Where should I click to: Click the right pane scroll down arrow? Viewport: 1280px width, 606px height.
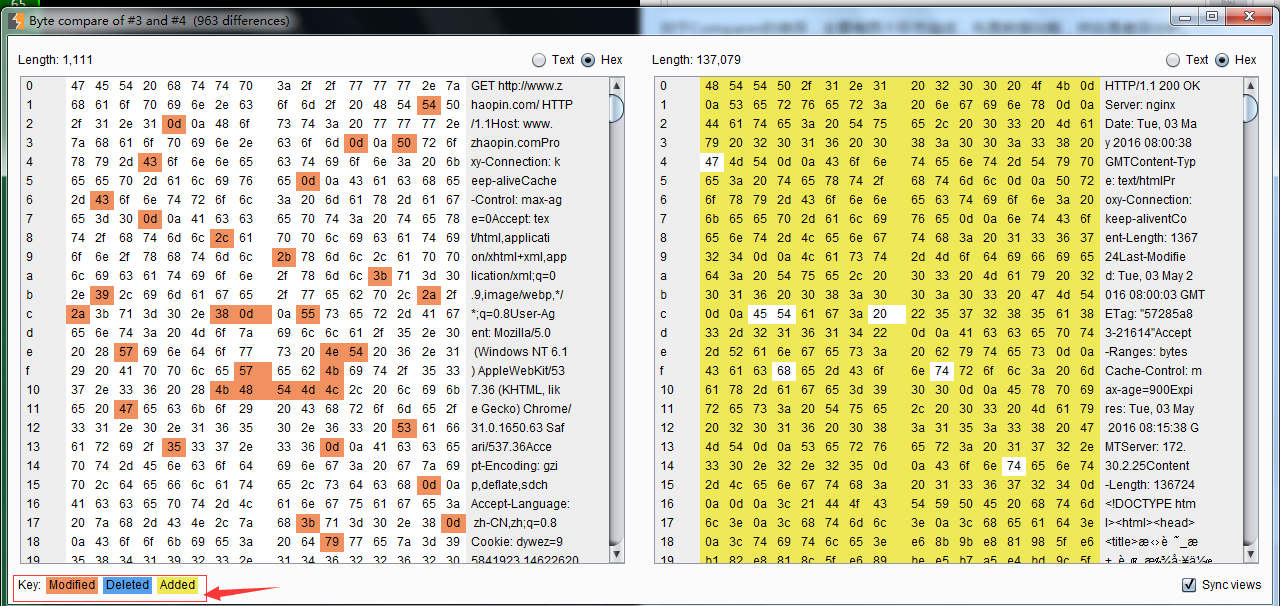pyautogui.click(x=1250, y=555)
